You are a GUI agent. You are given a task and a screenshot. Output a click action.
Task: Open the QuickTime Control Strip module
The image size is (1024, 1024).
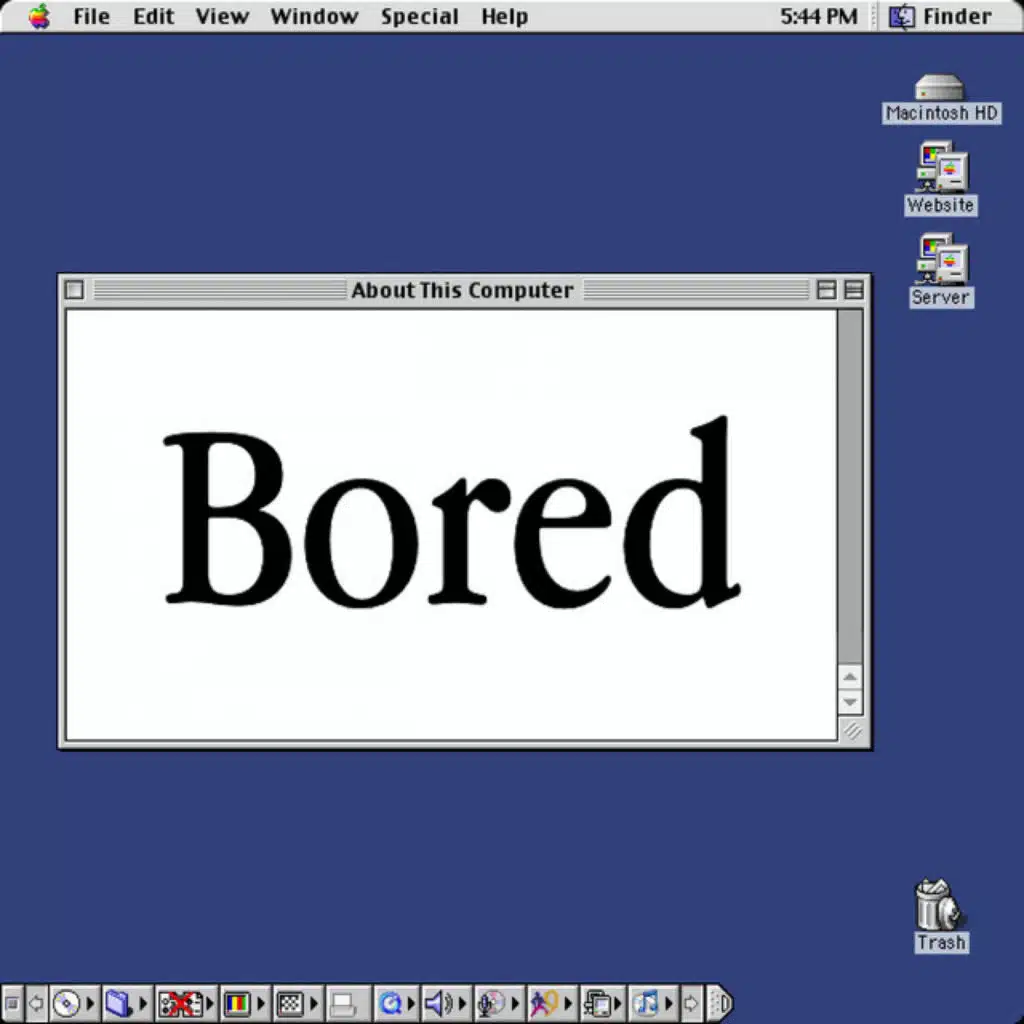(391, 1003)
